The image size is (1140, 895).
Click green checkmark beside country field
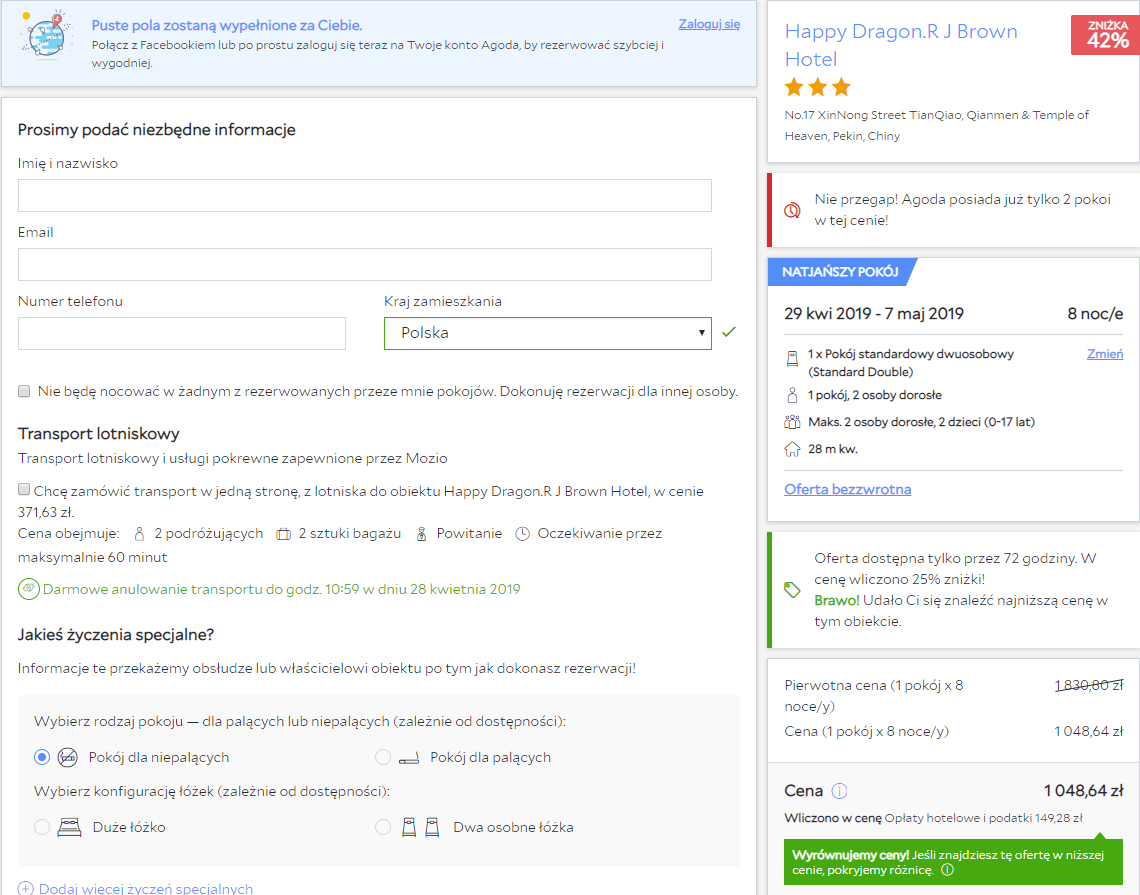[x=729, y=332]
